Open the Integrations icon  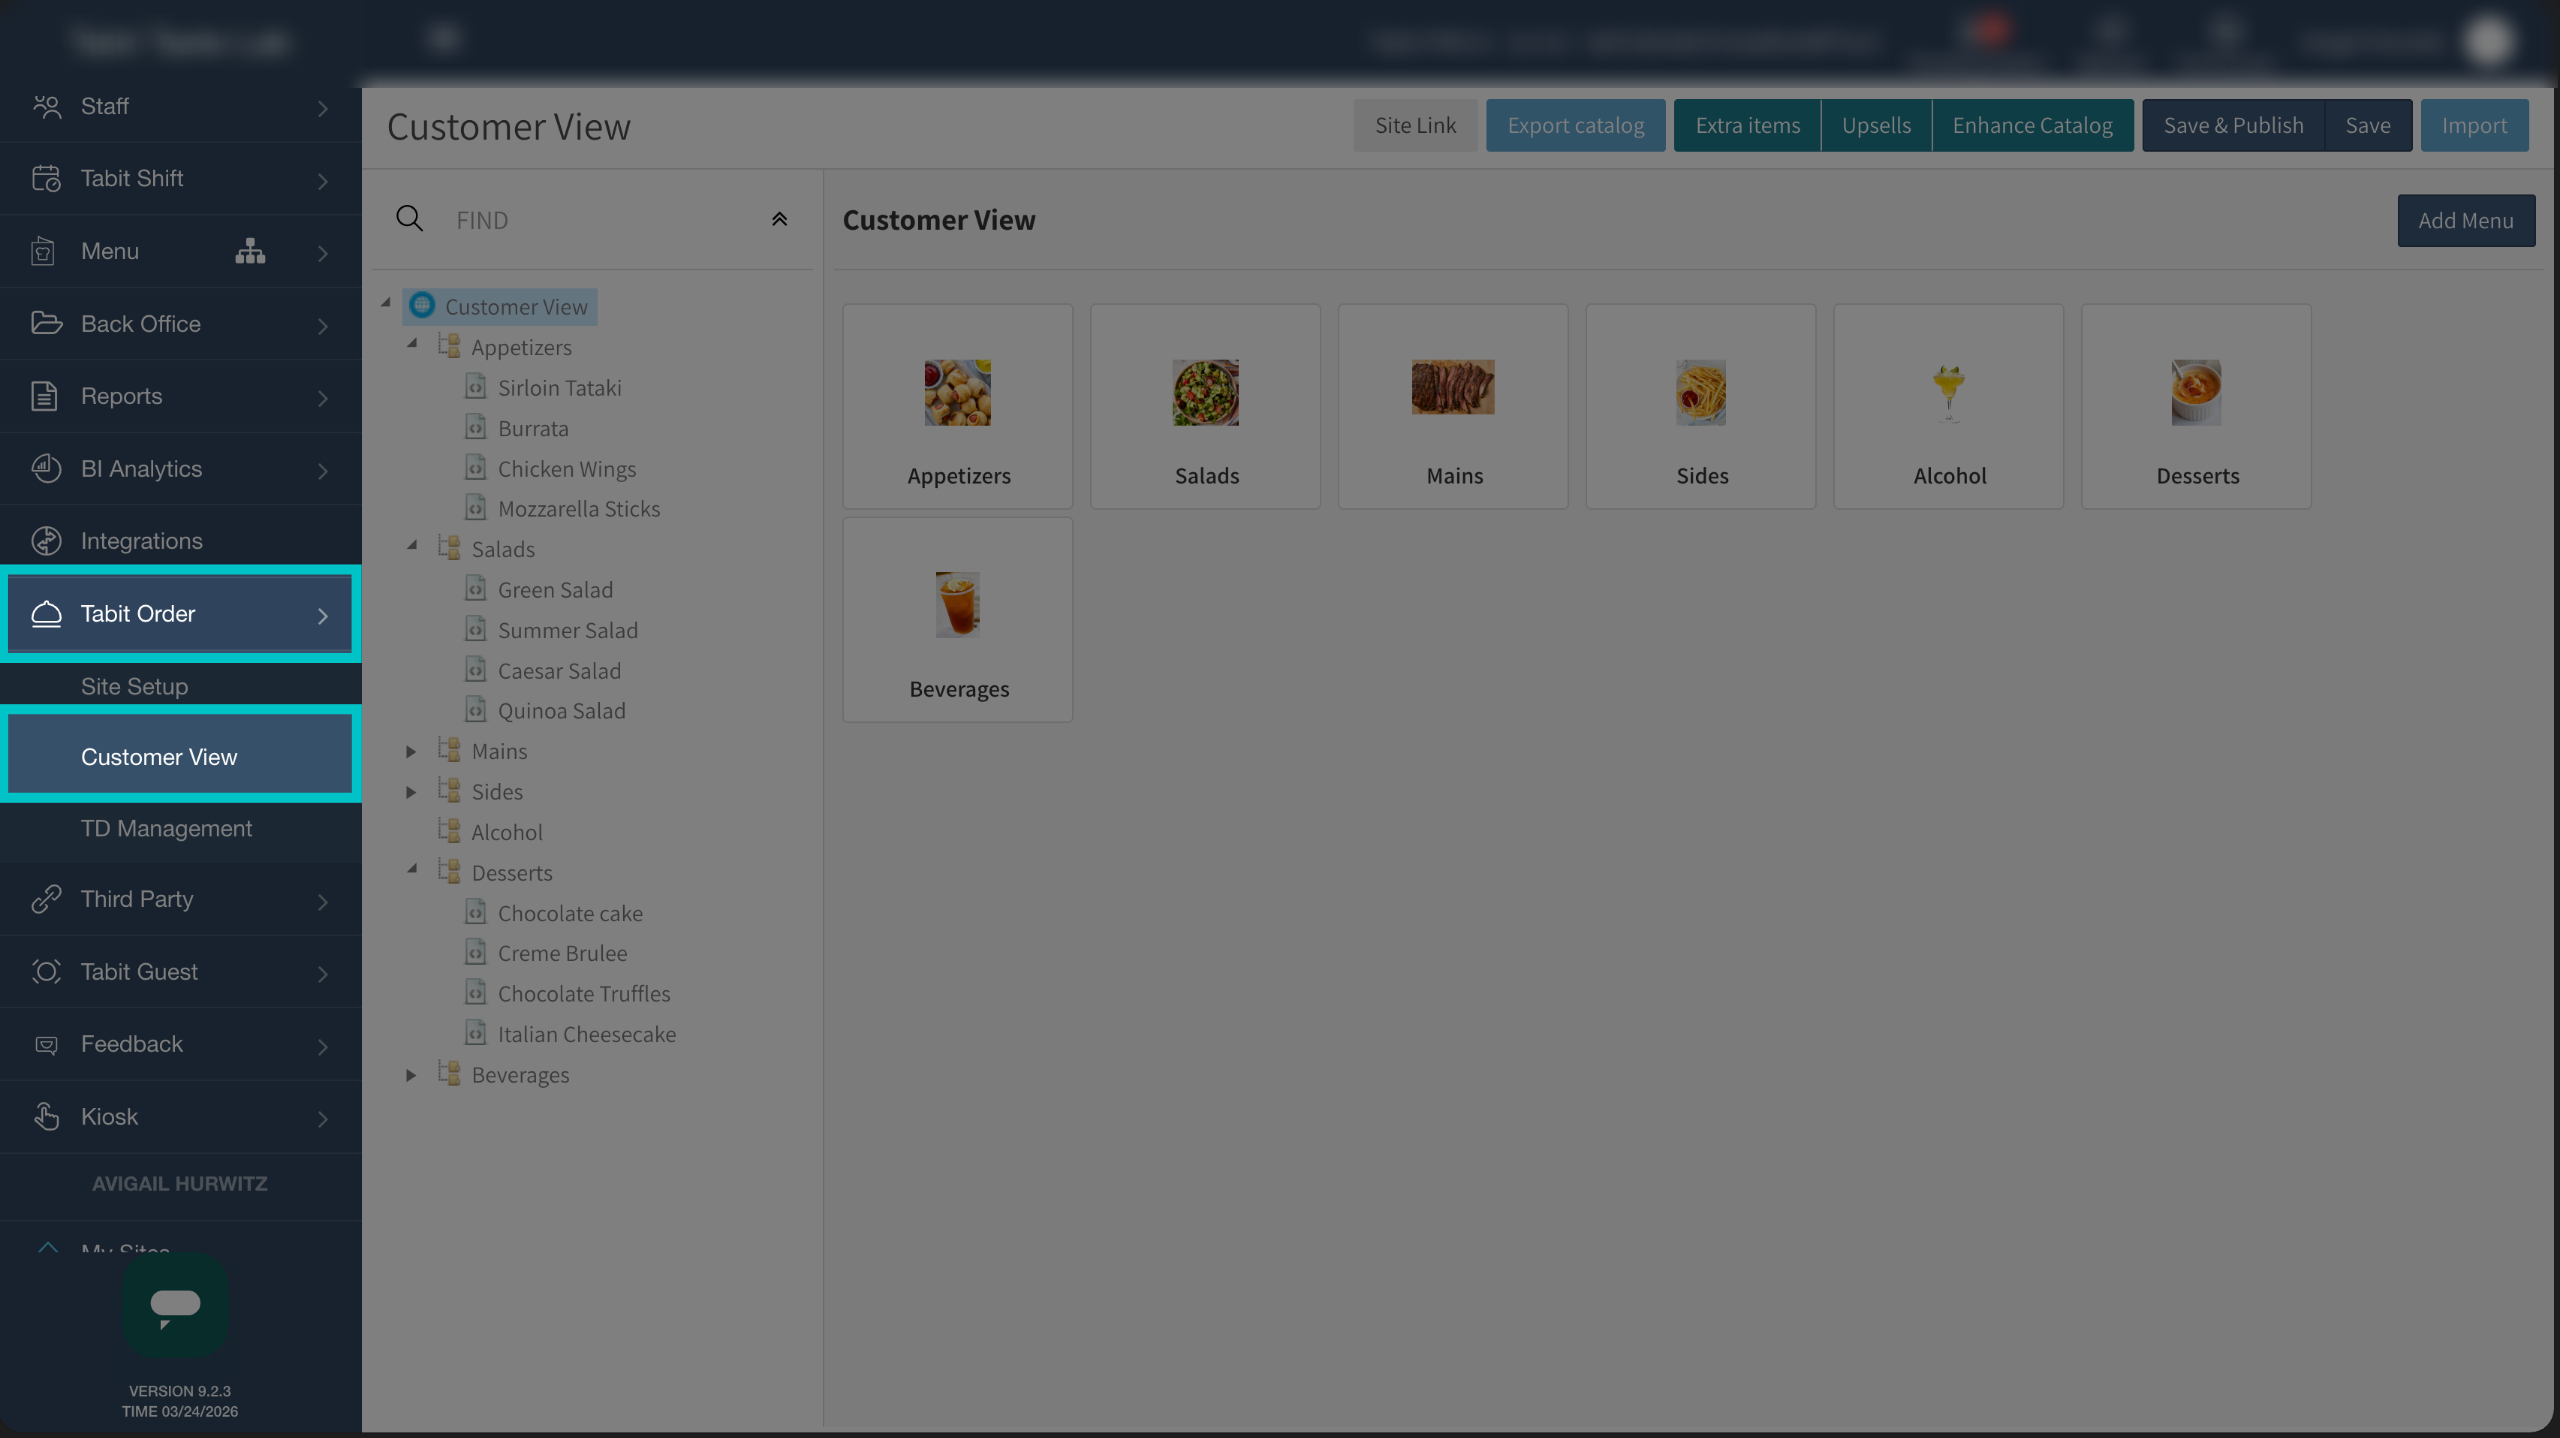click(x=46, y=540)
